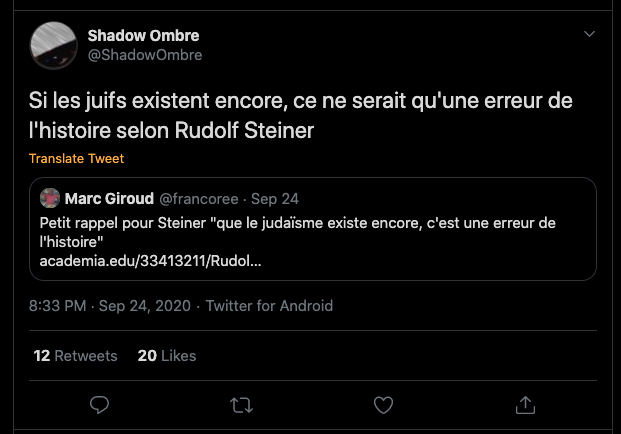621x434 pixels.
Task: Click the reply speech bubble icon
Action: pyautogui.click(x=99, y=404)
